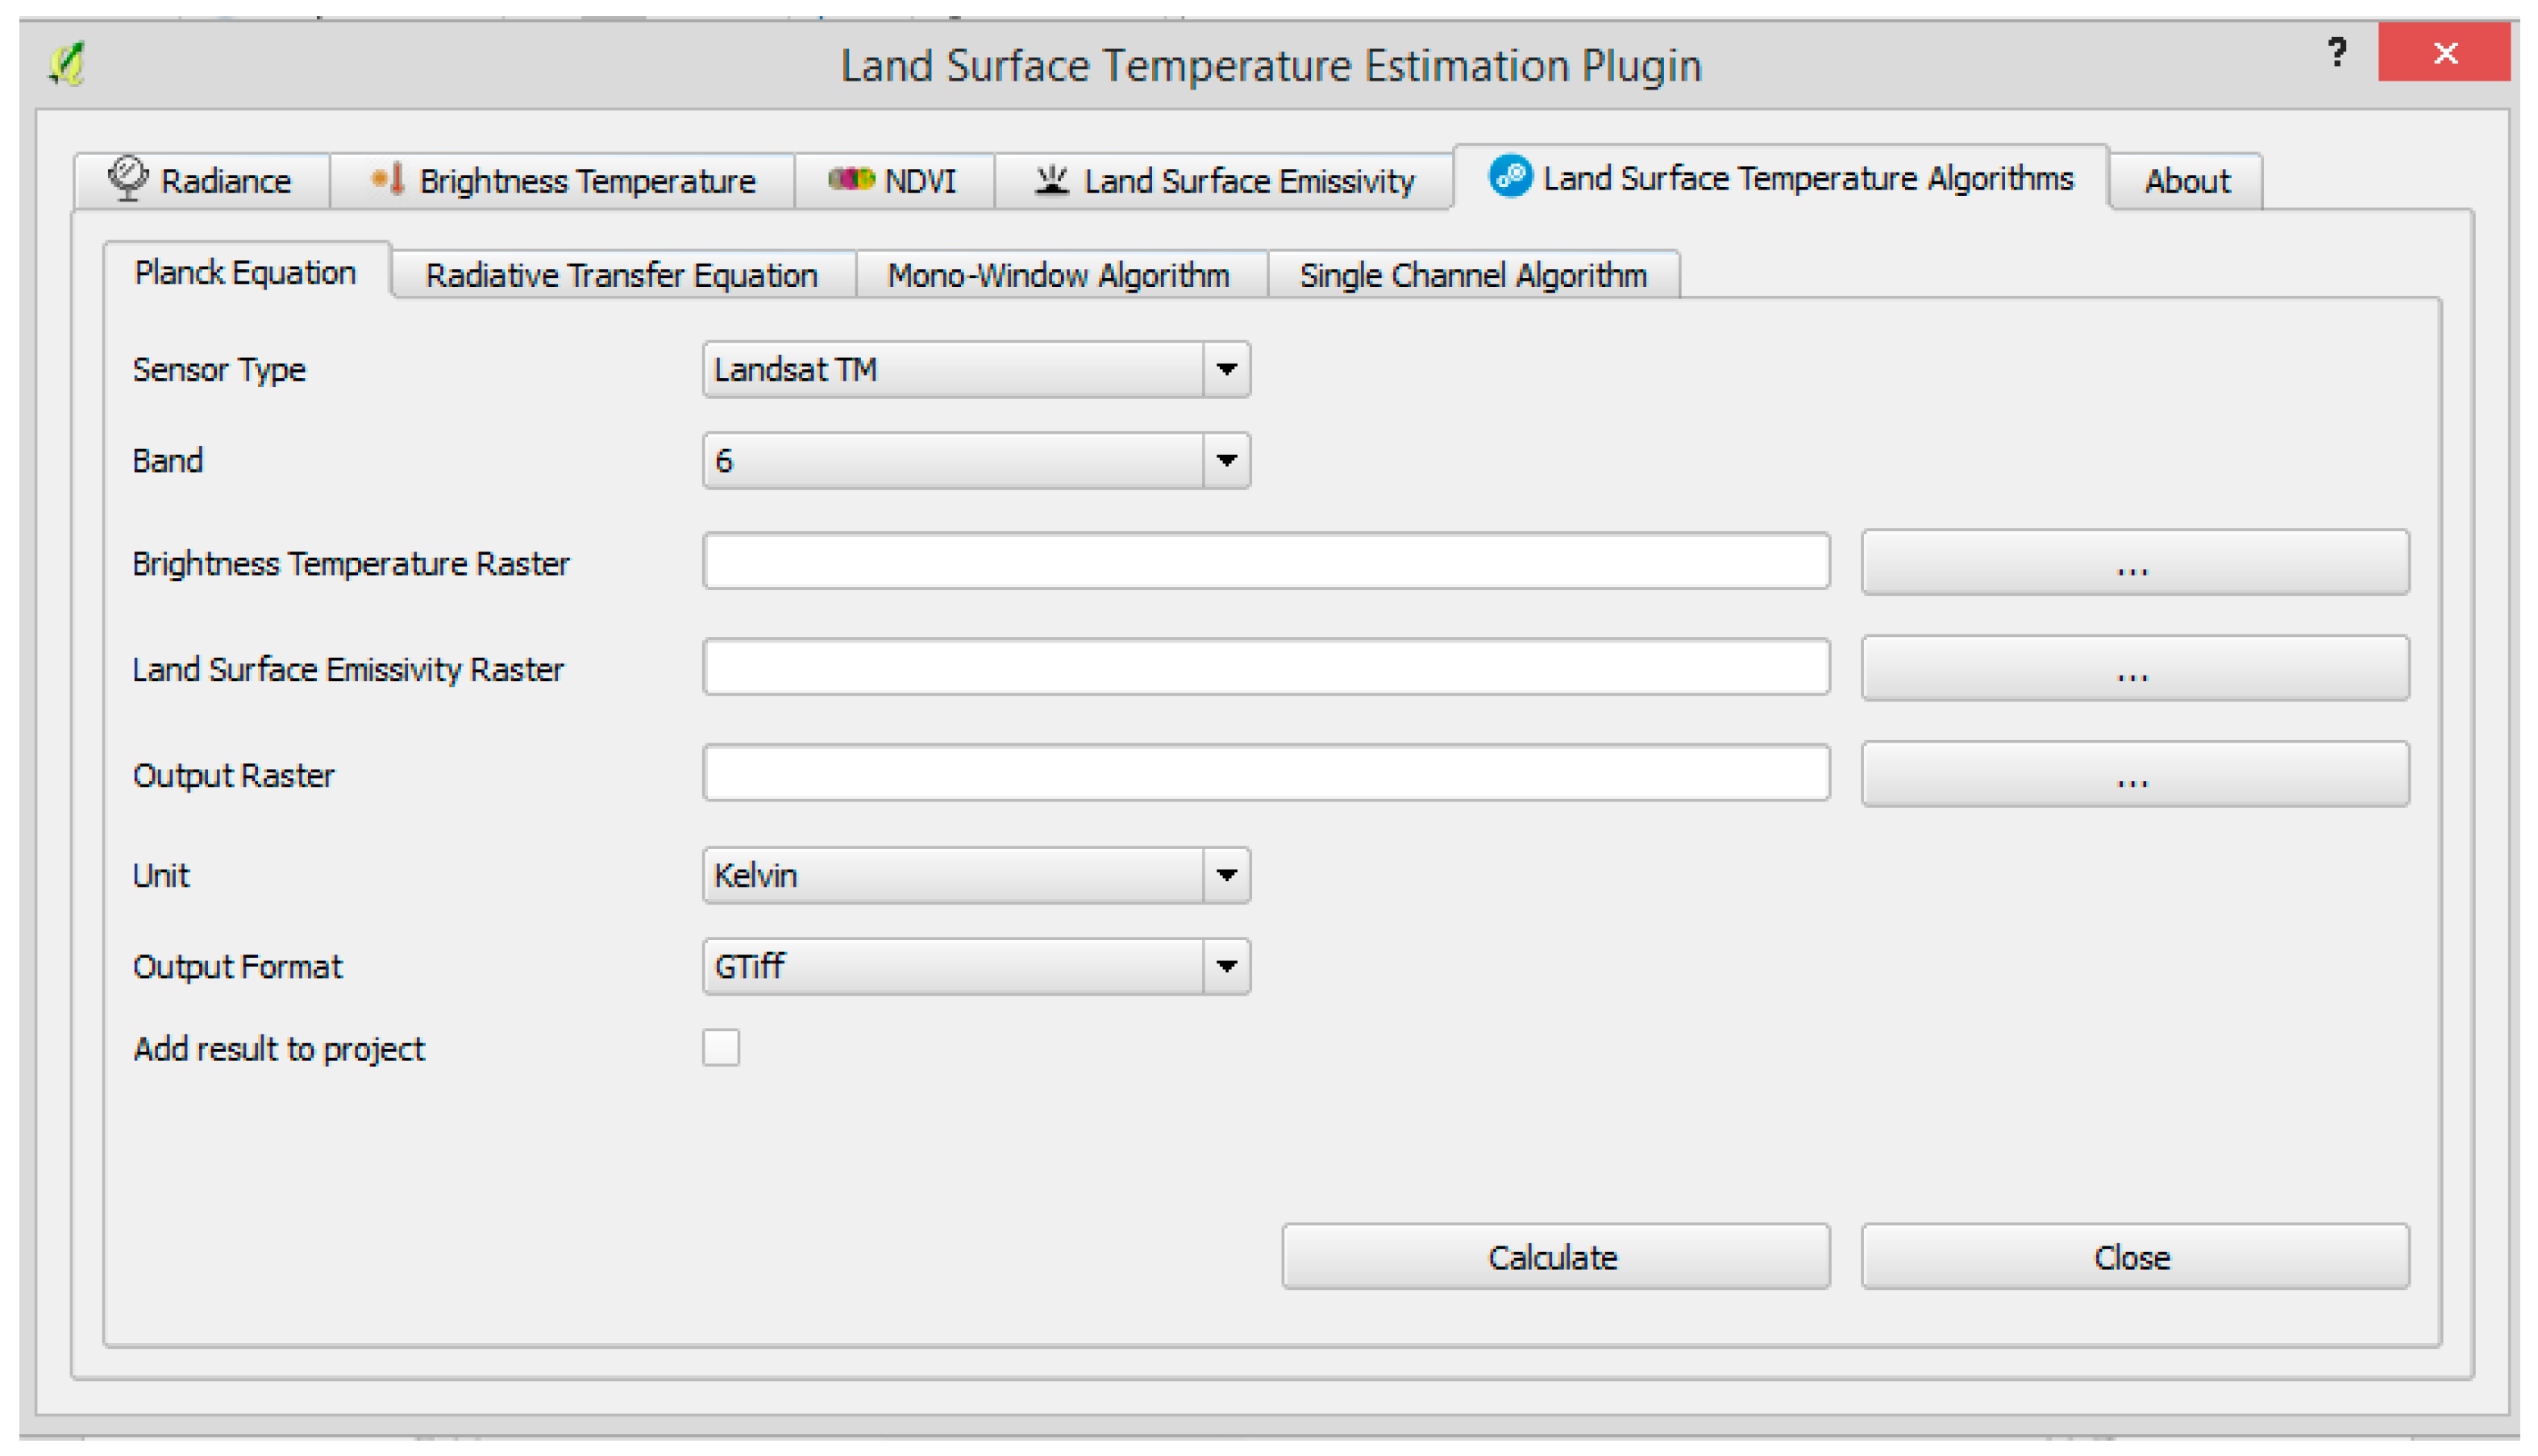
Task: Click the QGIS logo in title bar
Action: [x=67, y=65]
